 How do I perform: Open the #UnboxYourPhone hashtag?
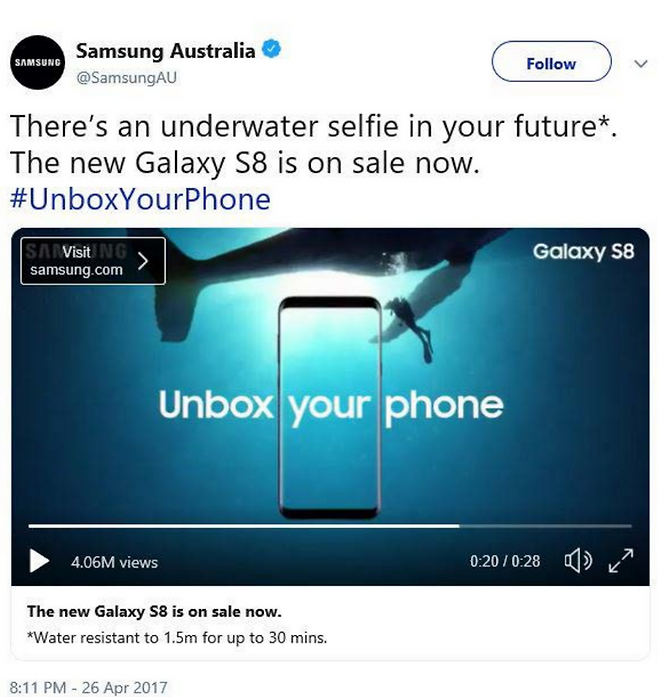[140, 199]
